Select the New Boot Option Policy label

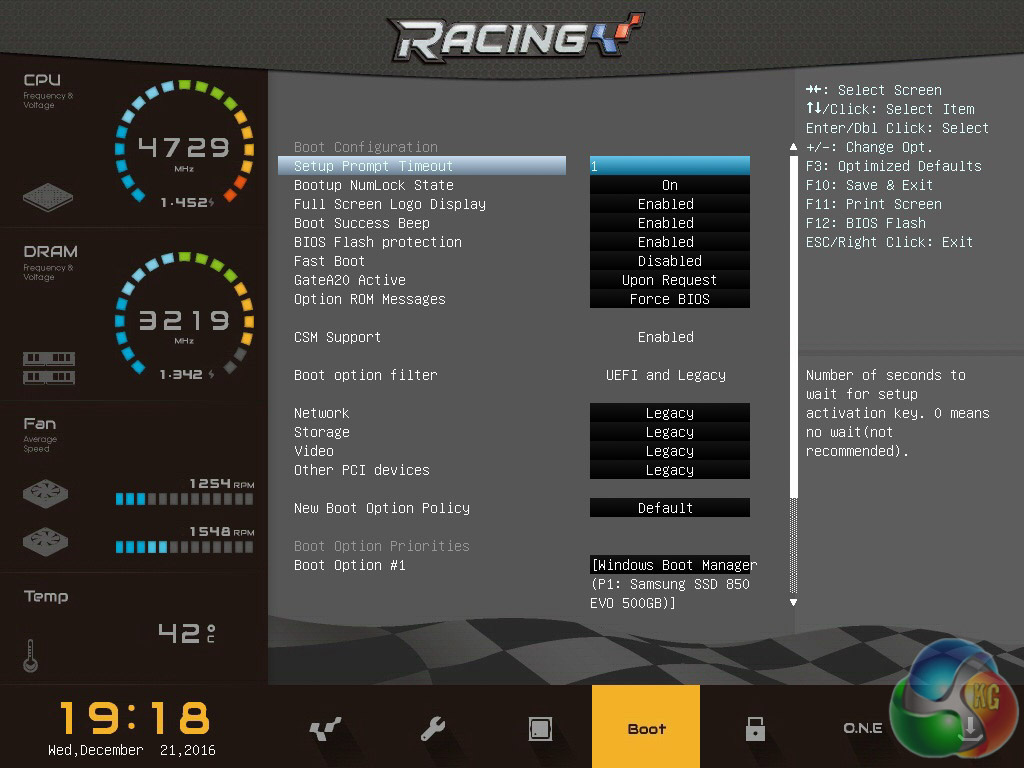(382, 507)
